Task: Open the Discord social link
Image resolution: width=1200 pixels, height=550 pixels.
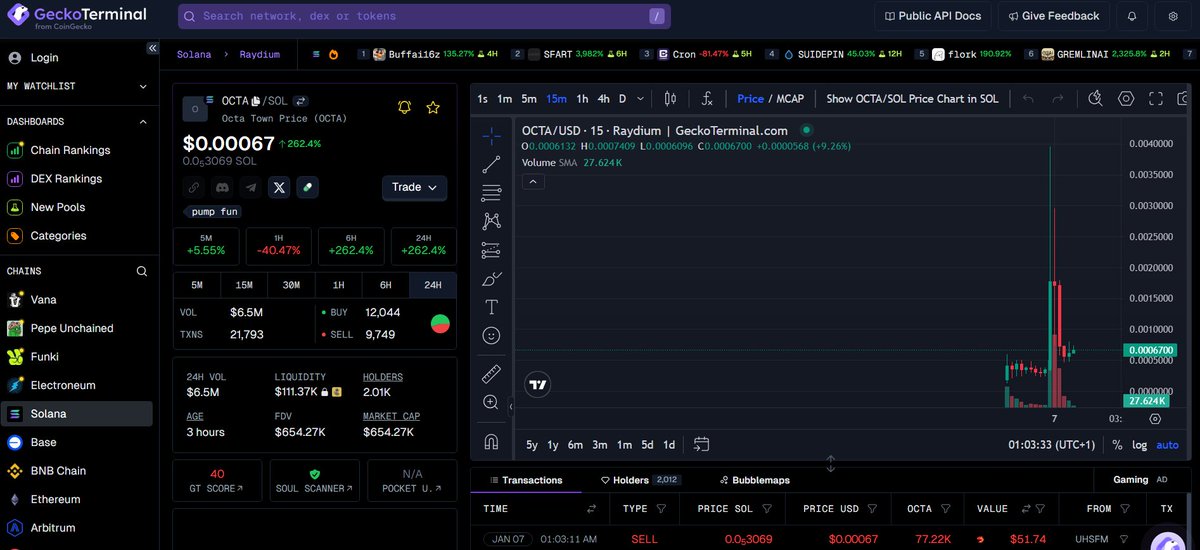Action: (x=222, y=187)
